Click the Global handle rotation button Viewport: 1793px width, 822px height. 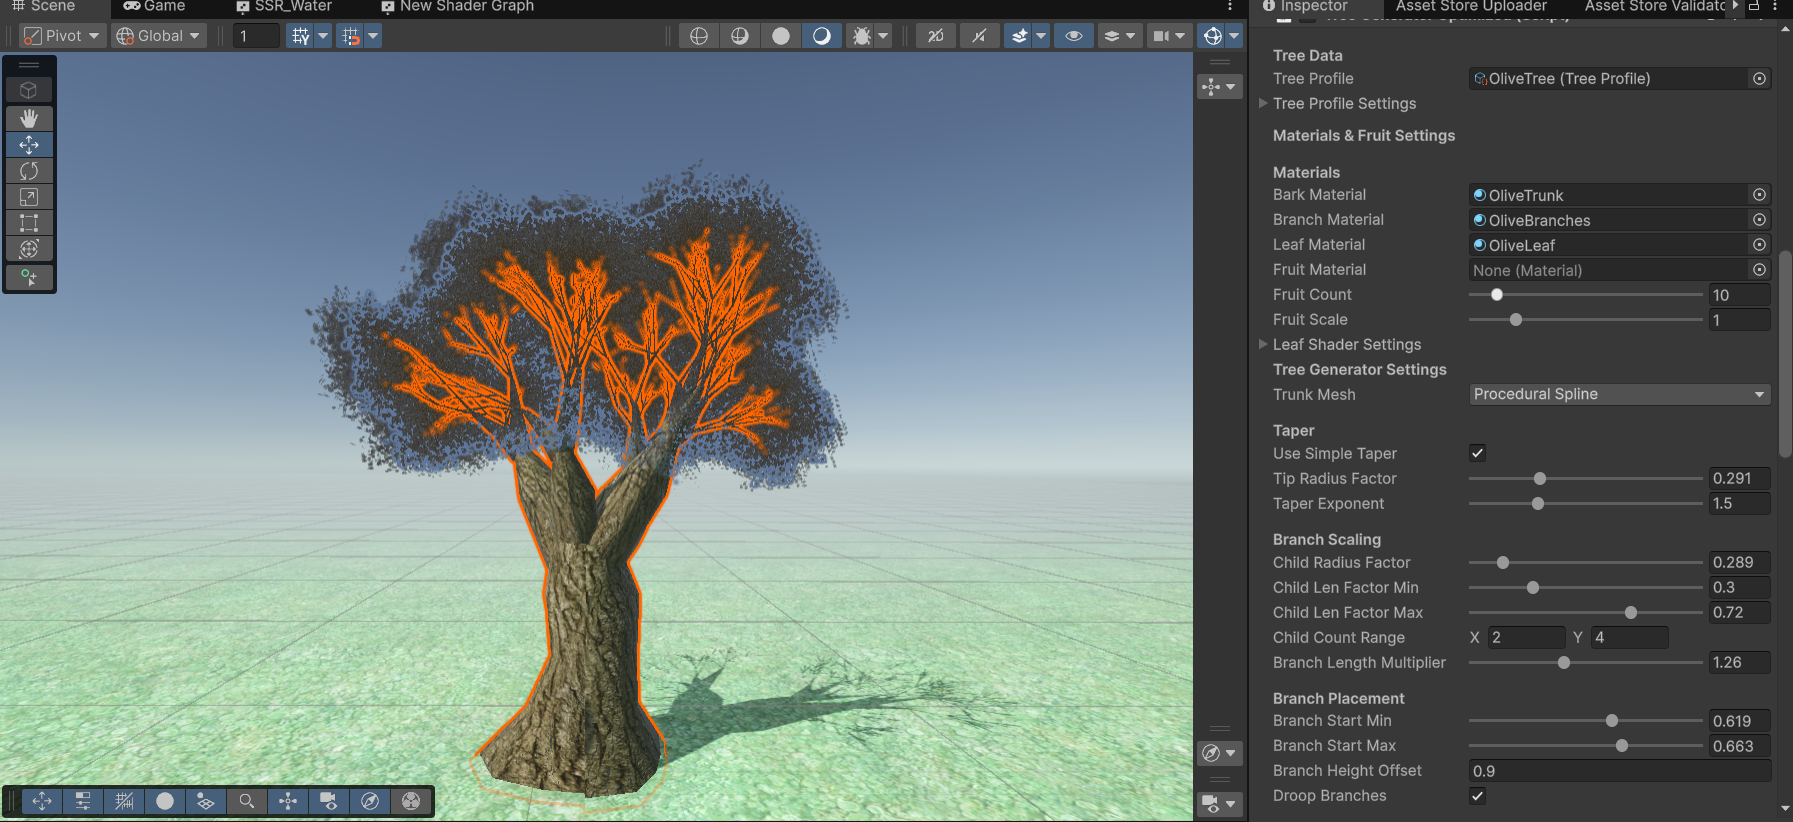[158, 36]
